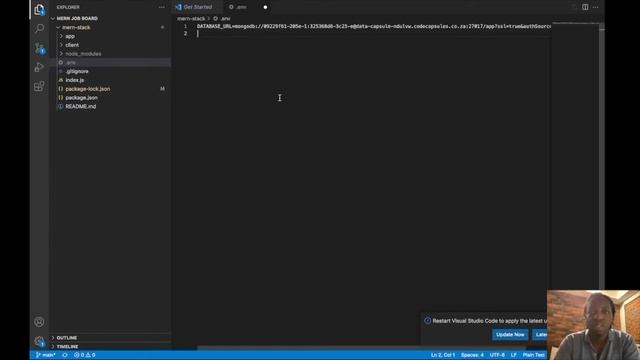Click Ln 2, Col 1 in status bar
This screenshot has height=360, width=640.
click(443, 355)
